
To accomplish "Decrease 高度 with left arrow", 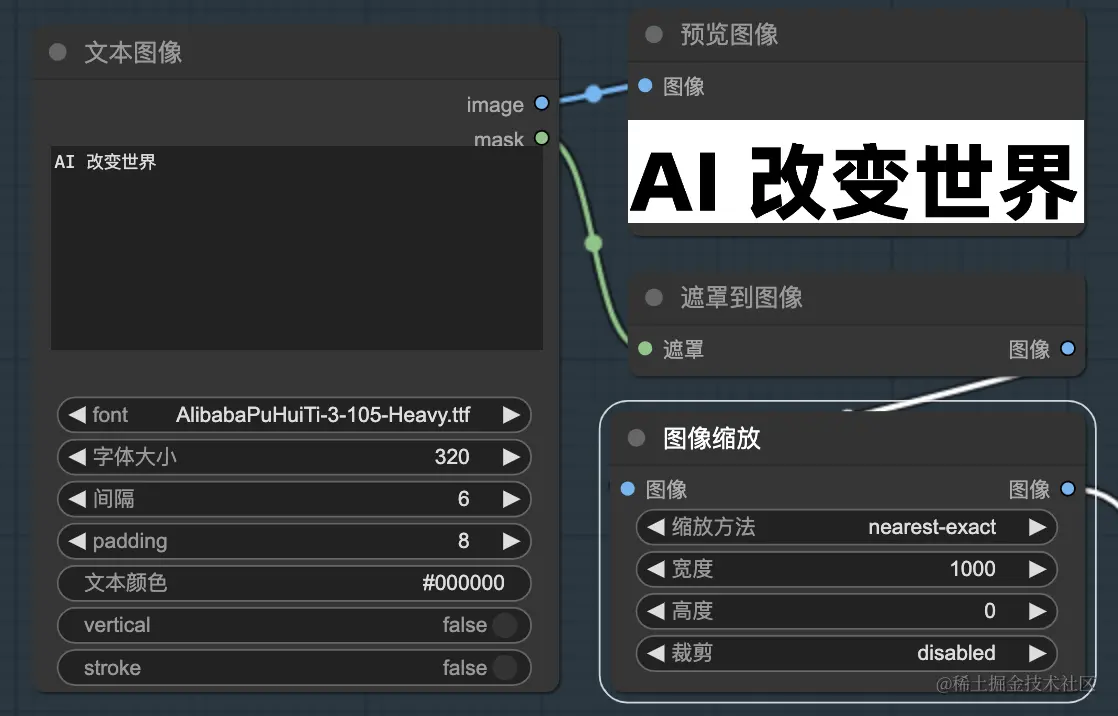I will (656, 611).
